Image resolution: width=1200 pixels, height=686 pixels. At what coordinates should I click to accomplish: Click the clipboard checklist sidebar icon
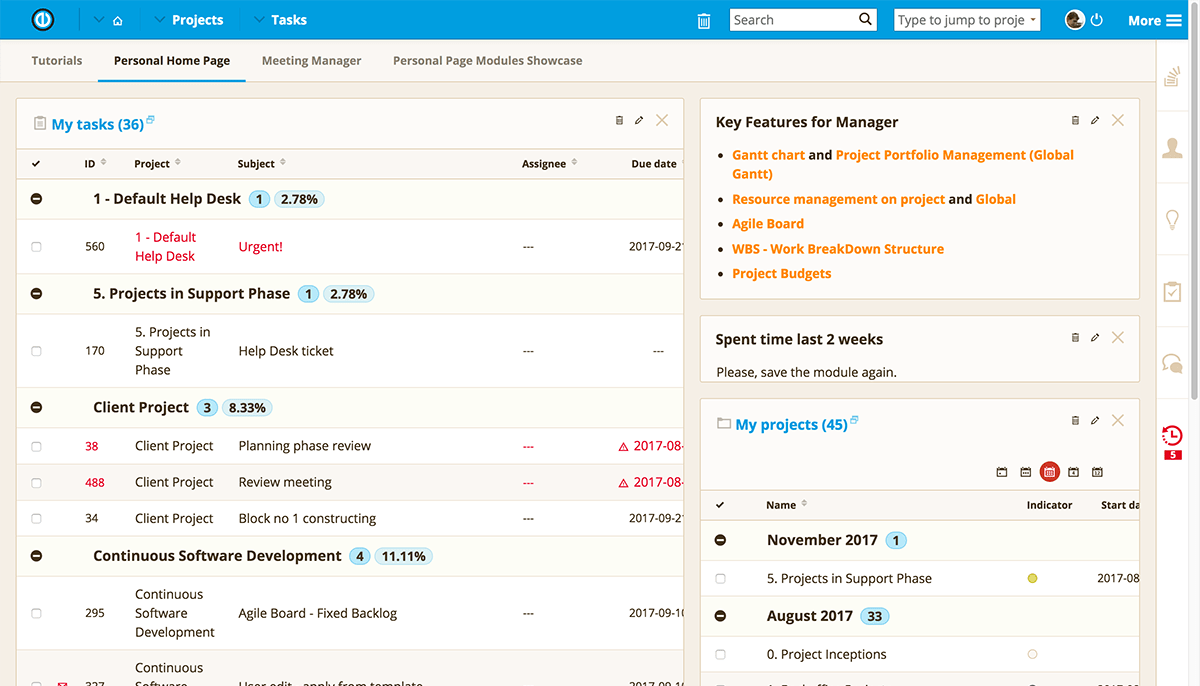click(1172, 292)
